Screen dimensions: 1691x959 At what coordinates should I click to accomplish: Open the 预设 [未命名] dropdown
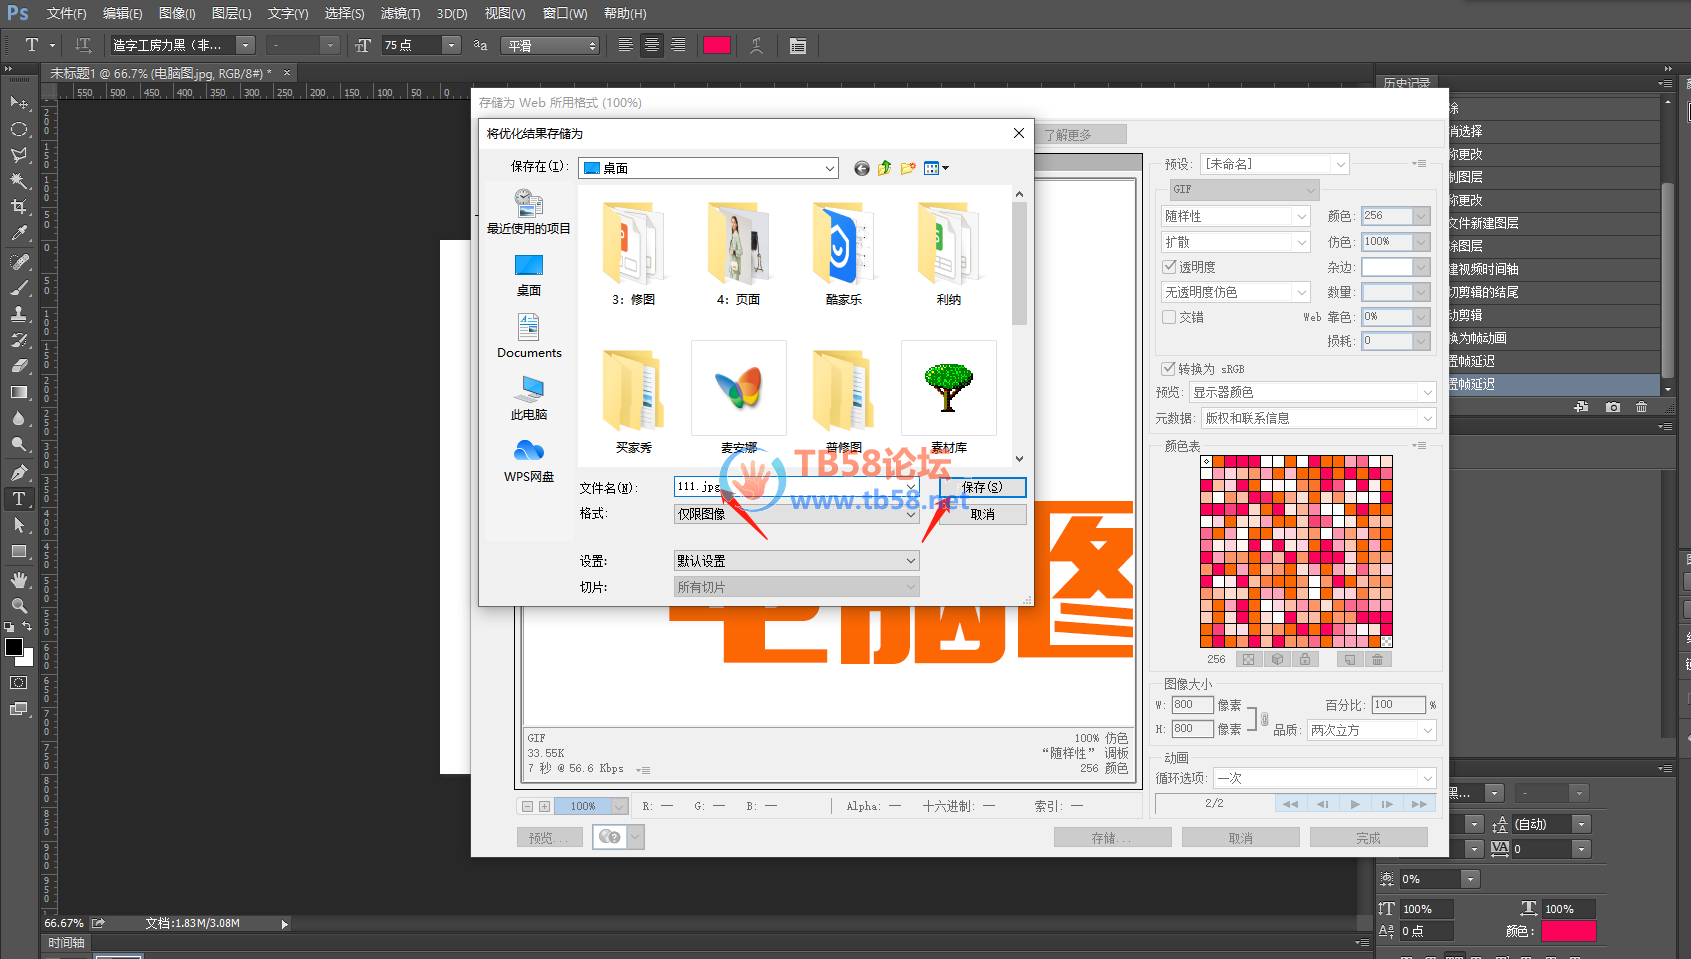pyautogui.click(x=1275, y=164)
